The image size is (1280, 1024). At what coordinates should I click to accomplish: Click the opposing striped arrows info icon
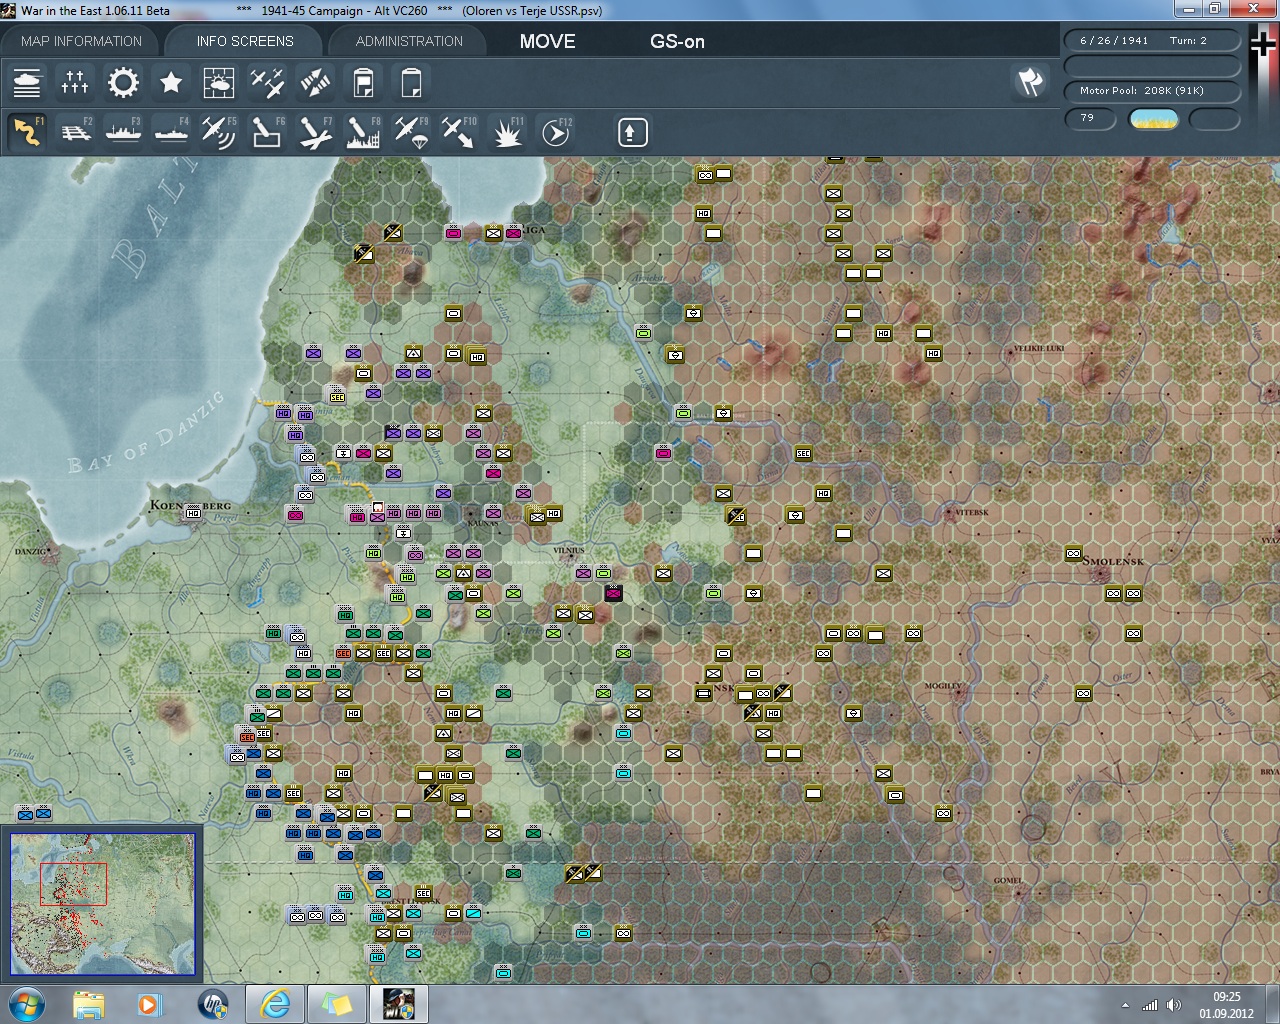(315, 82)
